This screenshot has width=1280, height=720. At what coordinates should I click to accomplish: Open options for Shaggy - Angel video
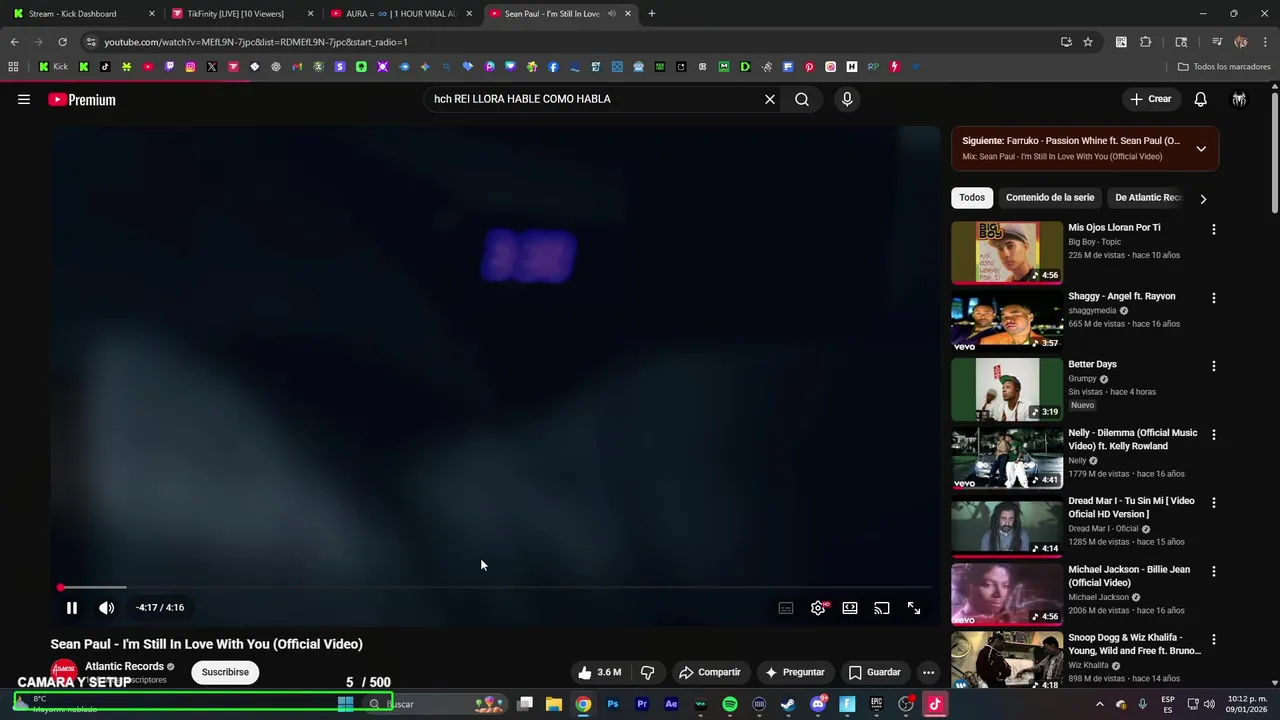tap(1214, 298)
